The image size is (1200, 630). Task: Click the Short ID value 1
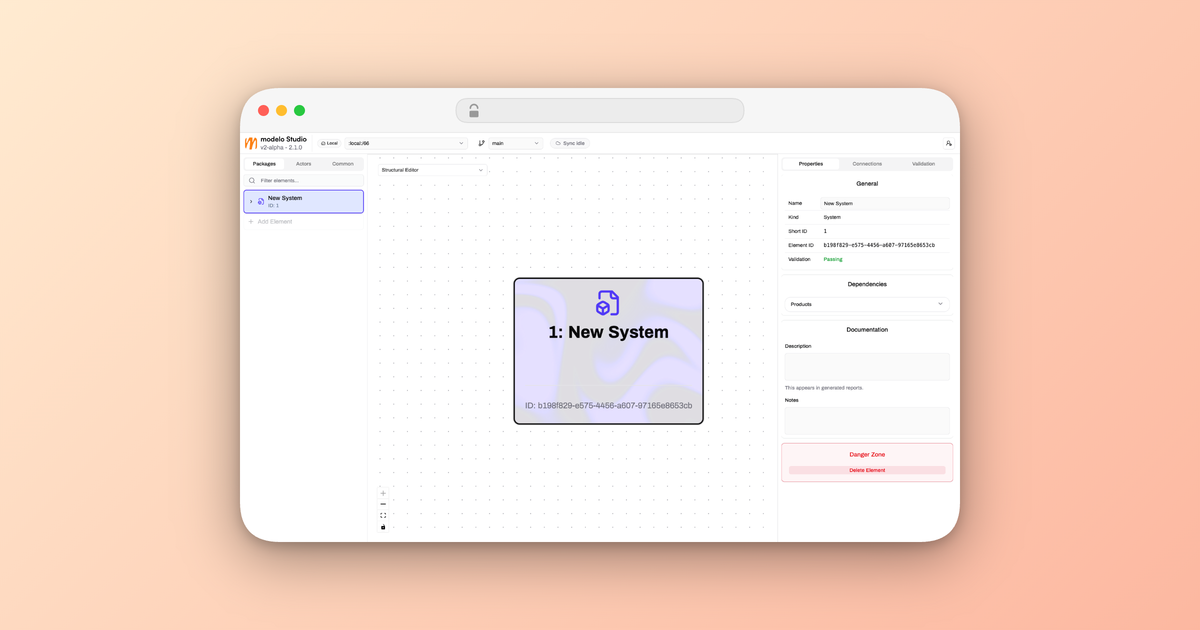pos(825,231)
